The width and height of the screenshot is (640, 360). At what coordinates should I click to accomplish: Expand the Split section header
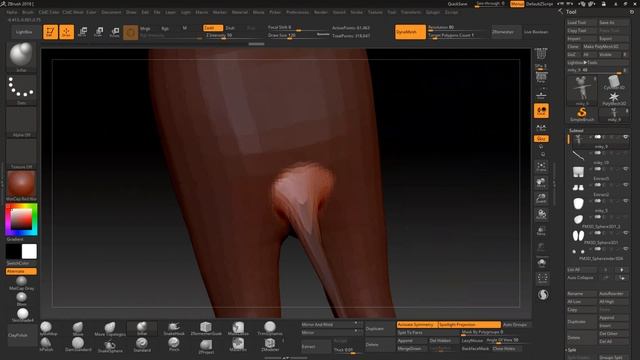(x=572, y=350)
